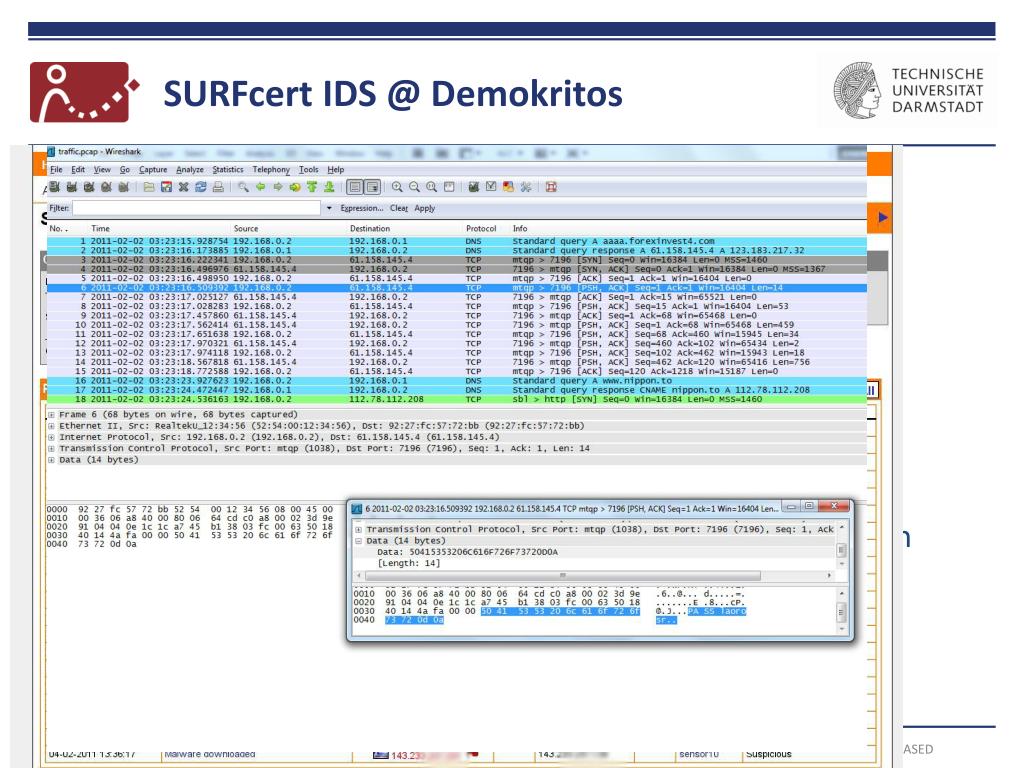Select Data: 50415353206C616F726F73720D0A line
The height and width of the screenshot is (768, 1024).
point(468,552)
